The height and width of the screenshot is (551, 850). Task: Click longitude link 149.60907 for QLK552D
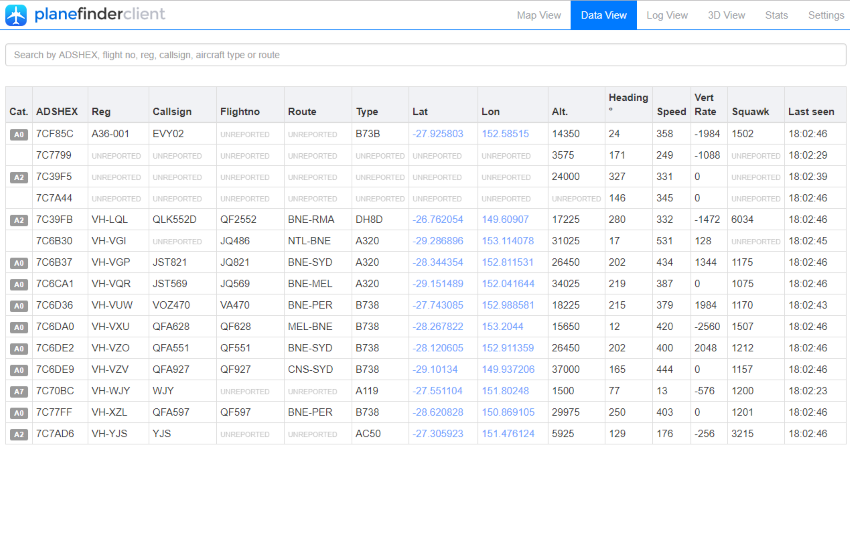pos(505,220)
